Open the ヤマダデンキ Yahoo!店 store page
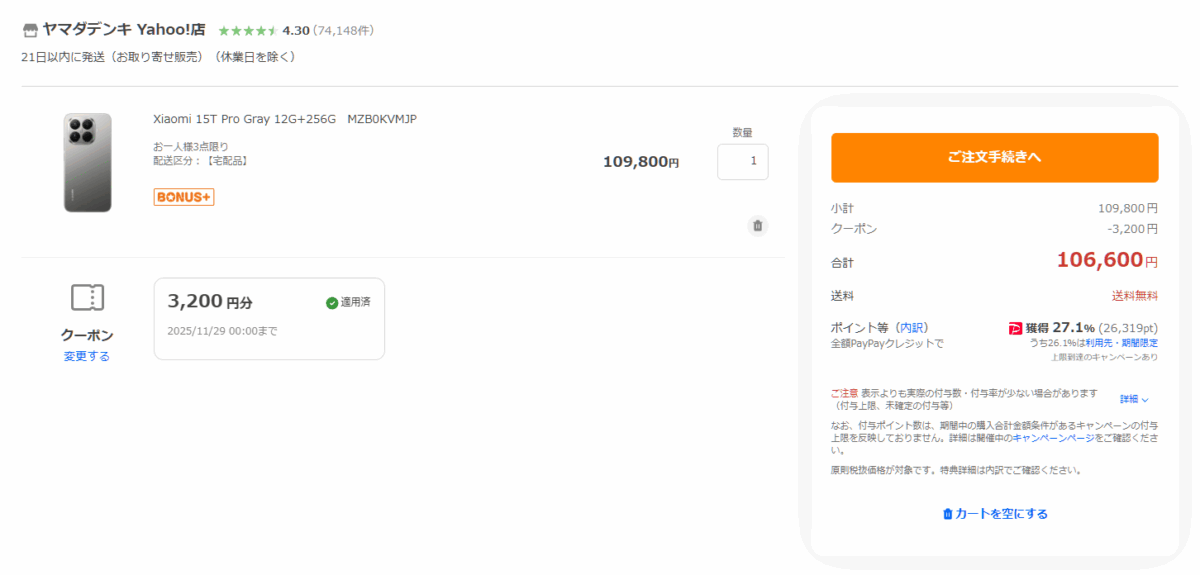The width and height of the screenshot is (1200, 575). click(123, 30)
